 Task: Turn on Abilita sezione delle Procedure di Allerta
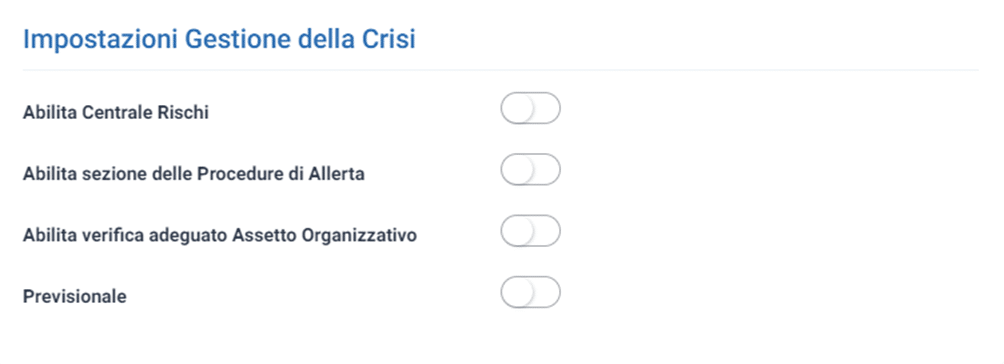530,170
